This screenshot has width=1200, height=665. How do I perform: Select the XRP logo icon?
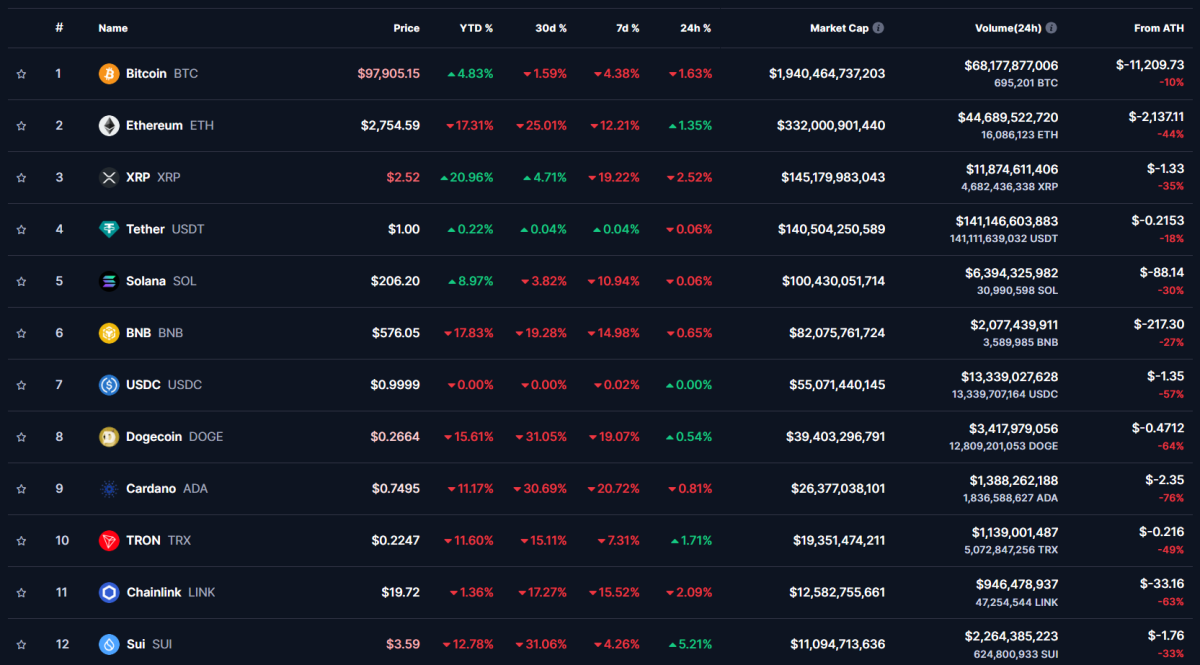tap(108, 177)
